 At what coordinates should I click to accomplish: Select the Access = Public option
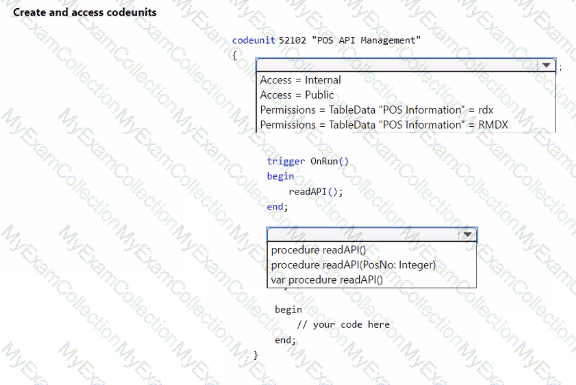coord(297,95)
